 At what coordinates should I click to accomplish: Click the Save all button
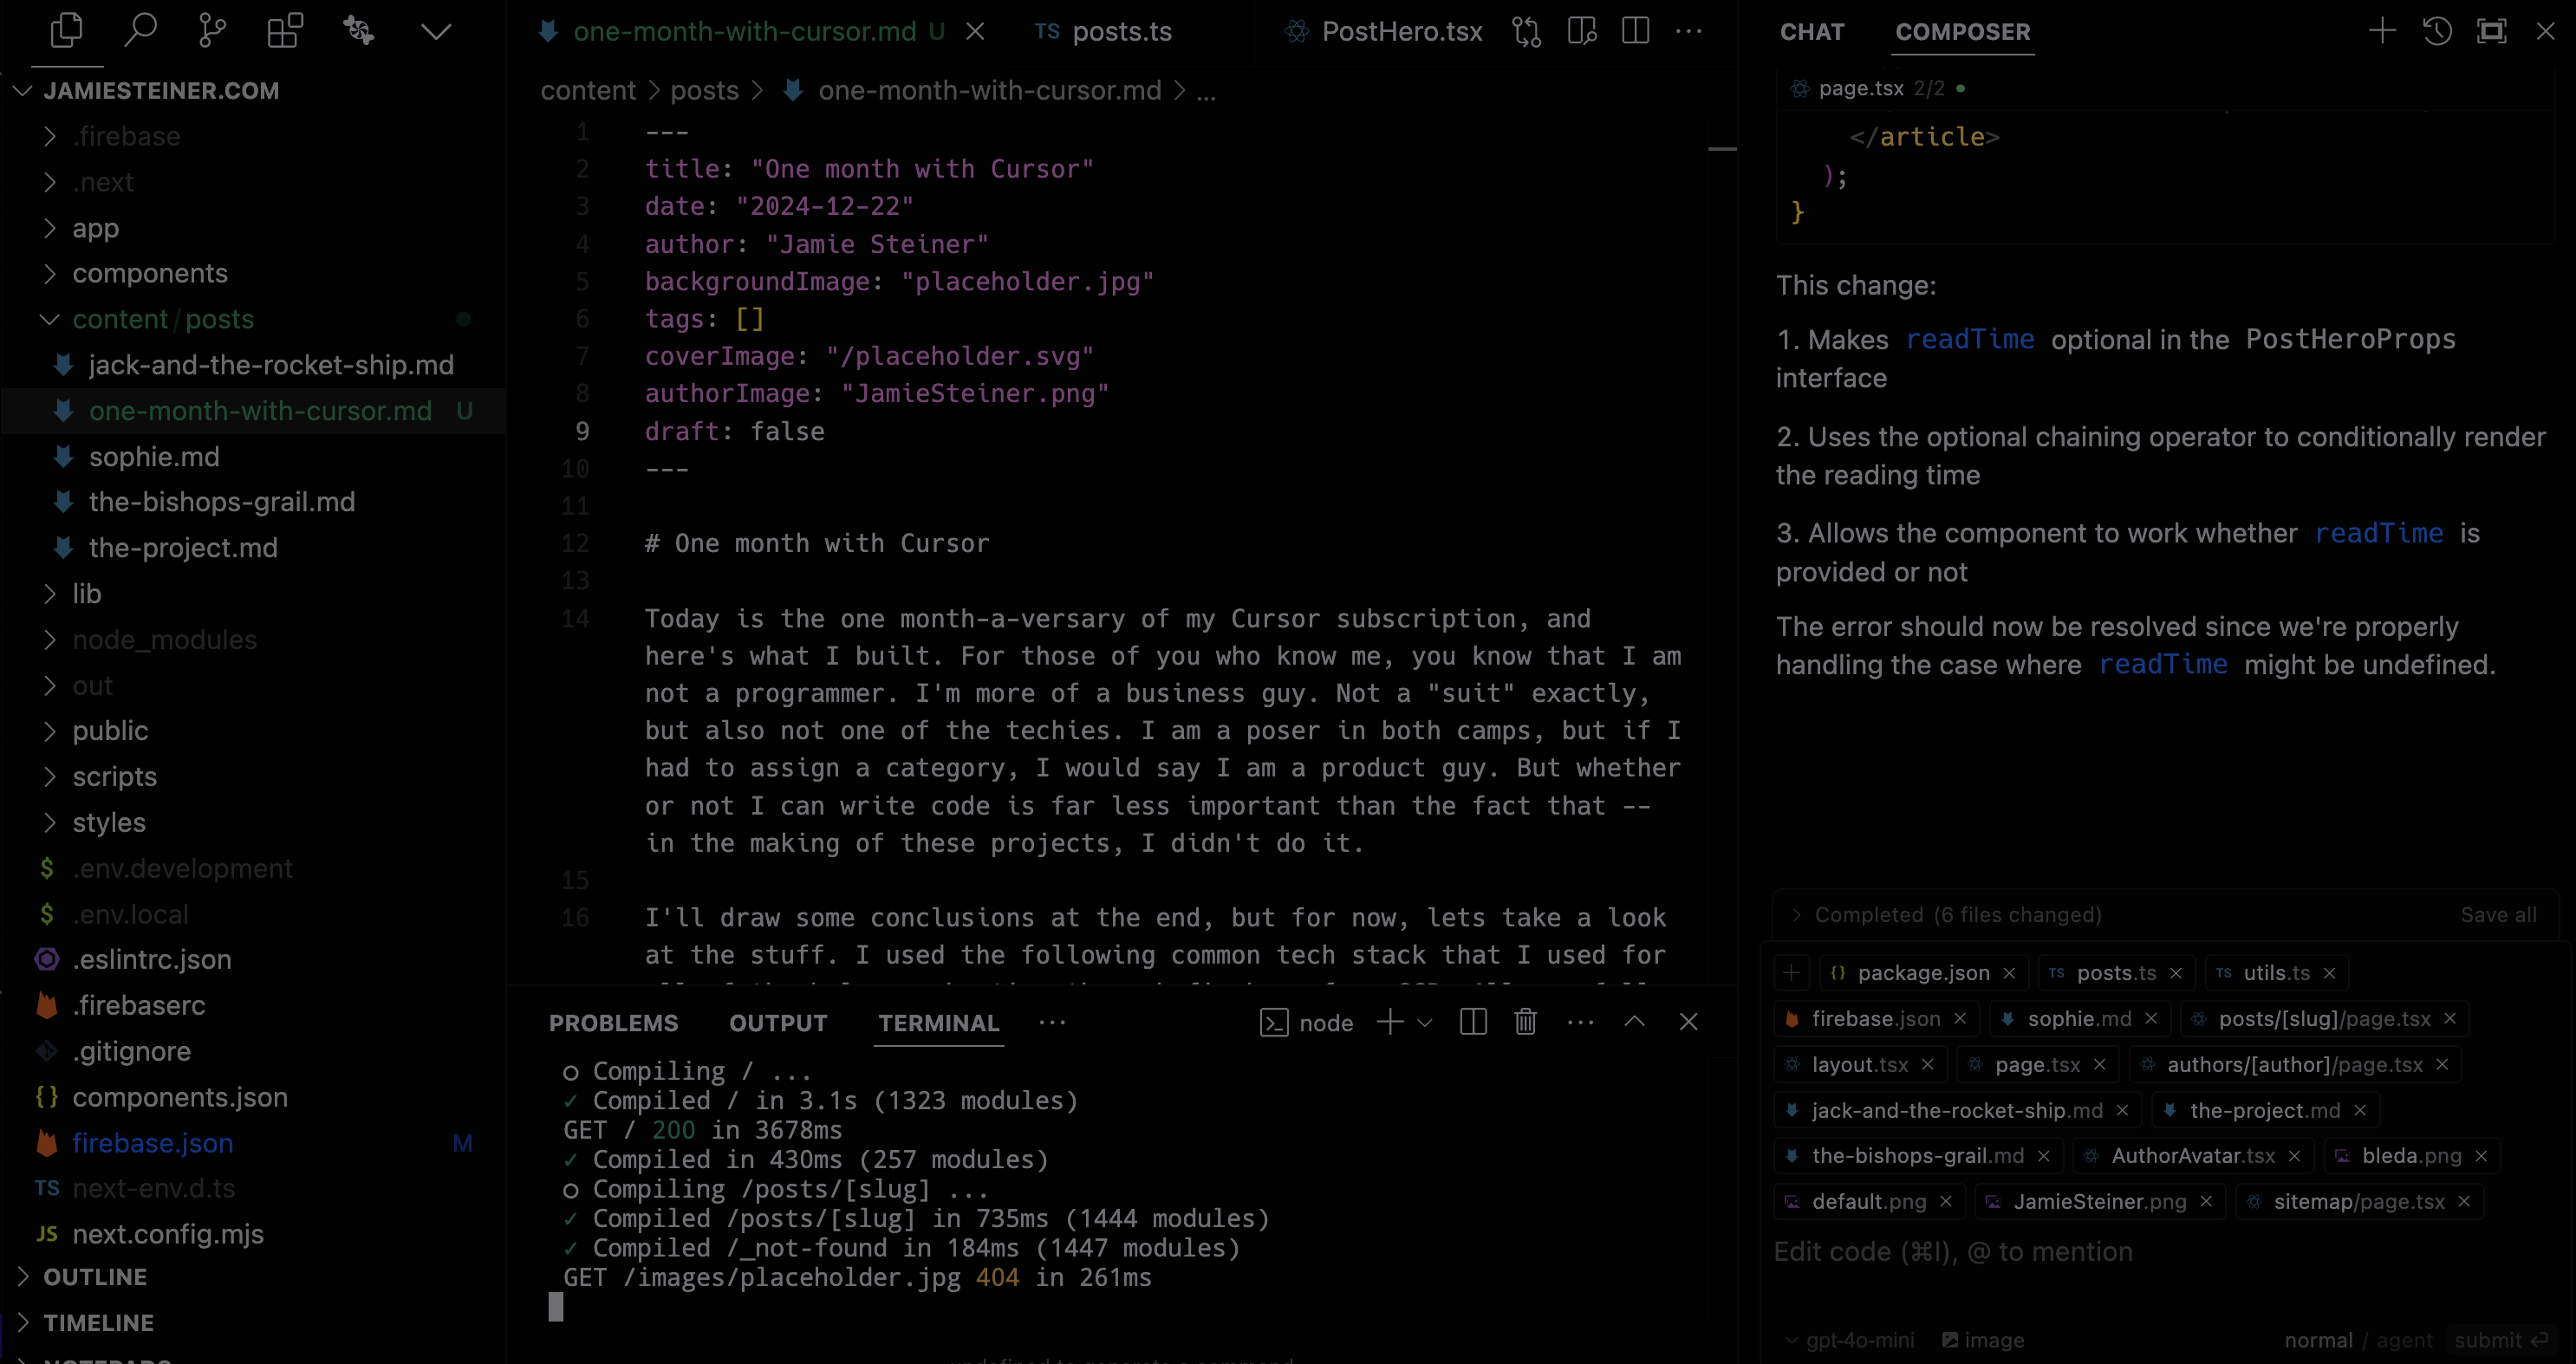(x=2497, y=915)
